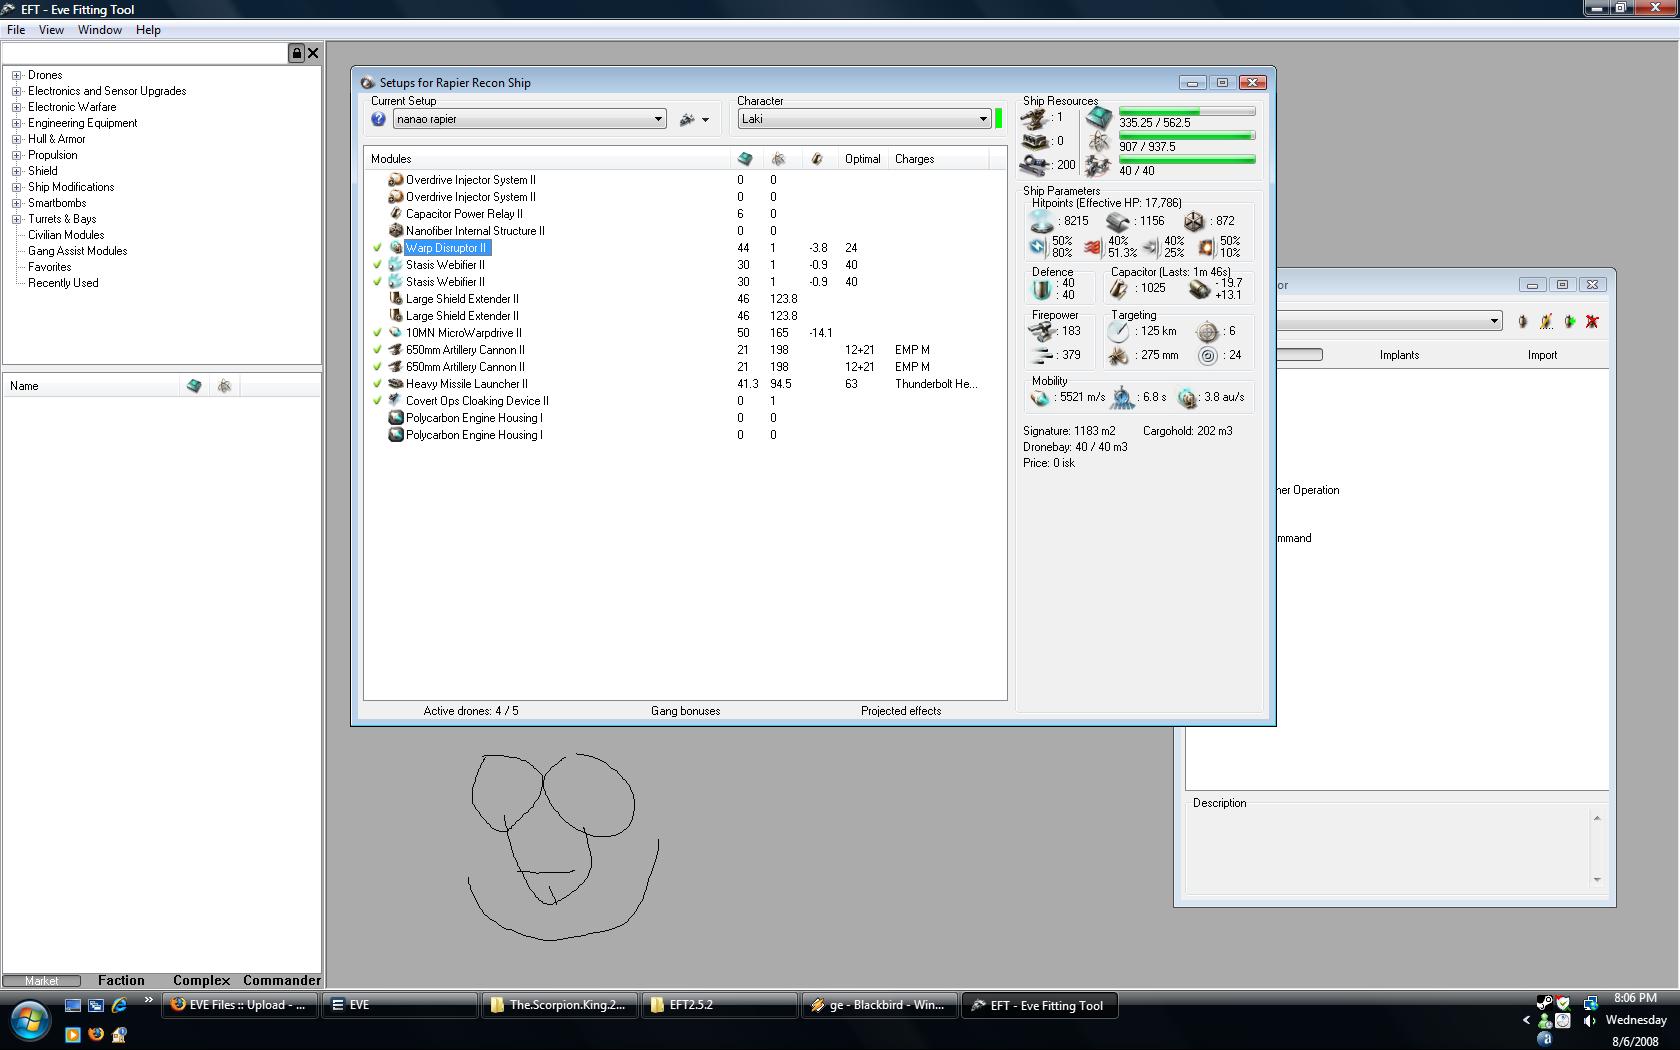
Task: Click the shield hitpoints icon showing 8215
Action: pyautogui.click(x=1042, y=221)
